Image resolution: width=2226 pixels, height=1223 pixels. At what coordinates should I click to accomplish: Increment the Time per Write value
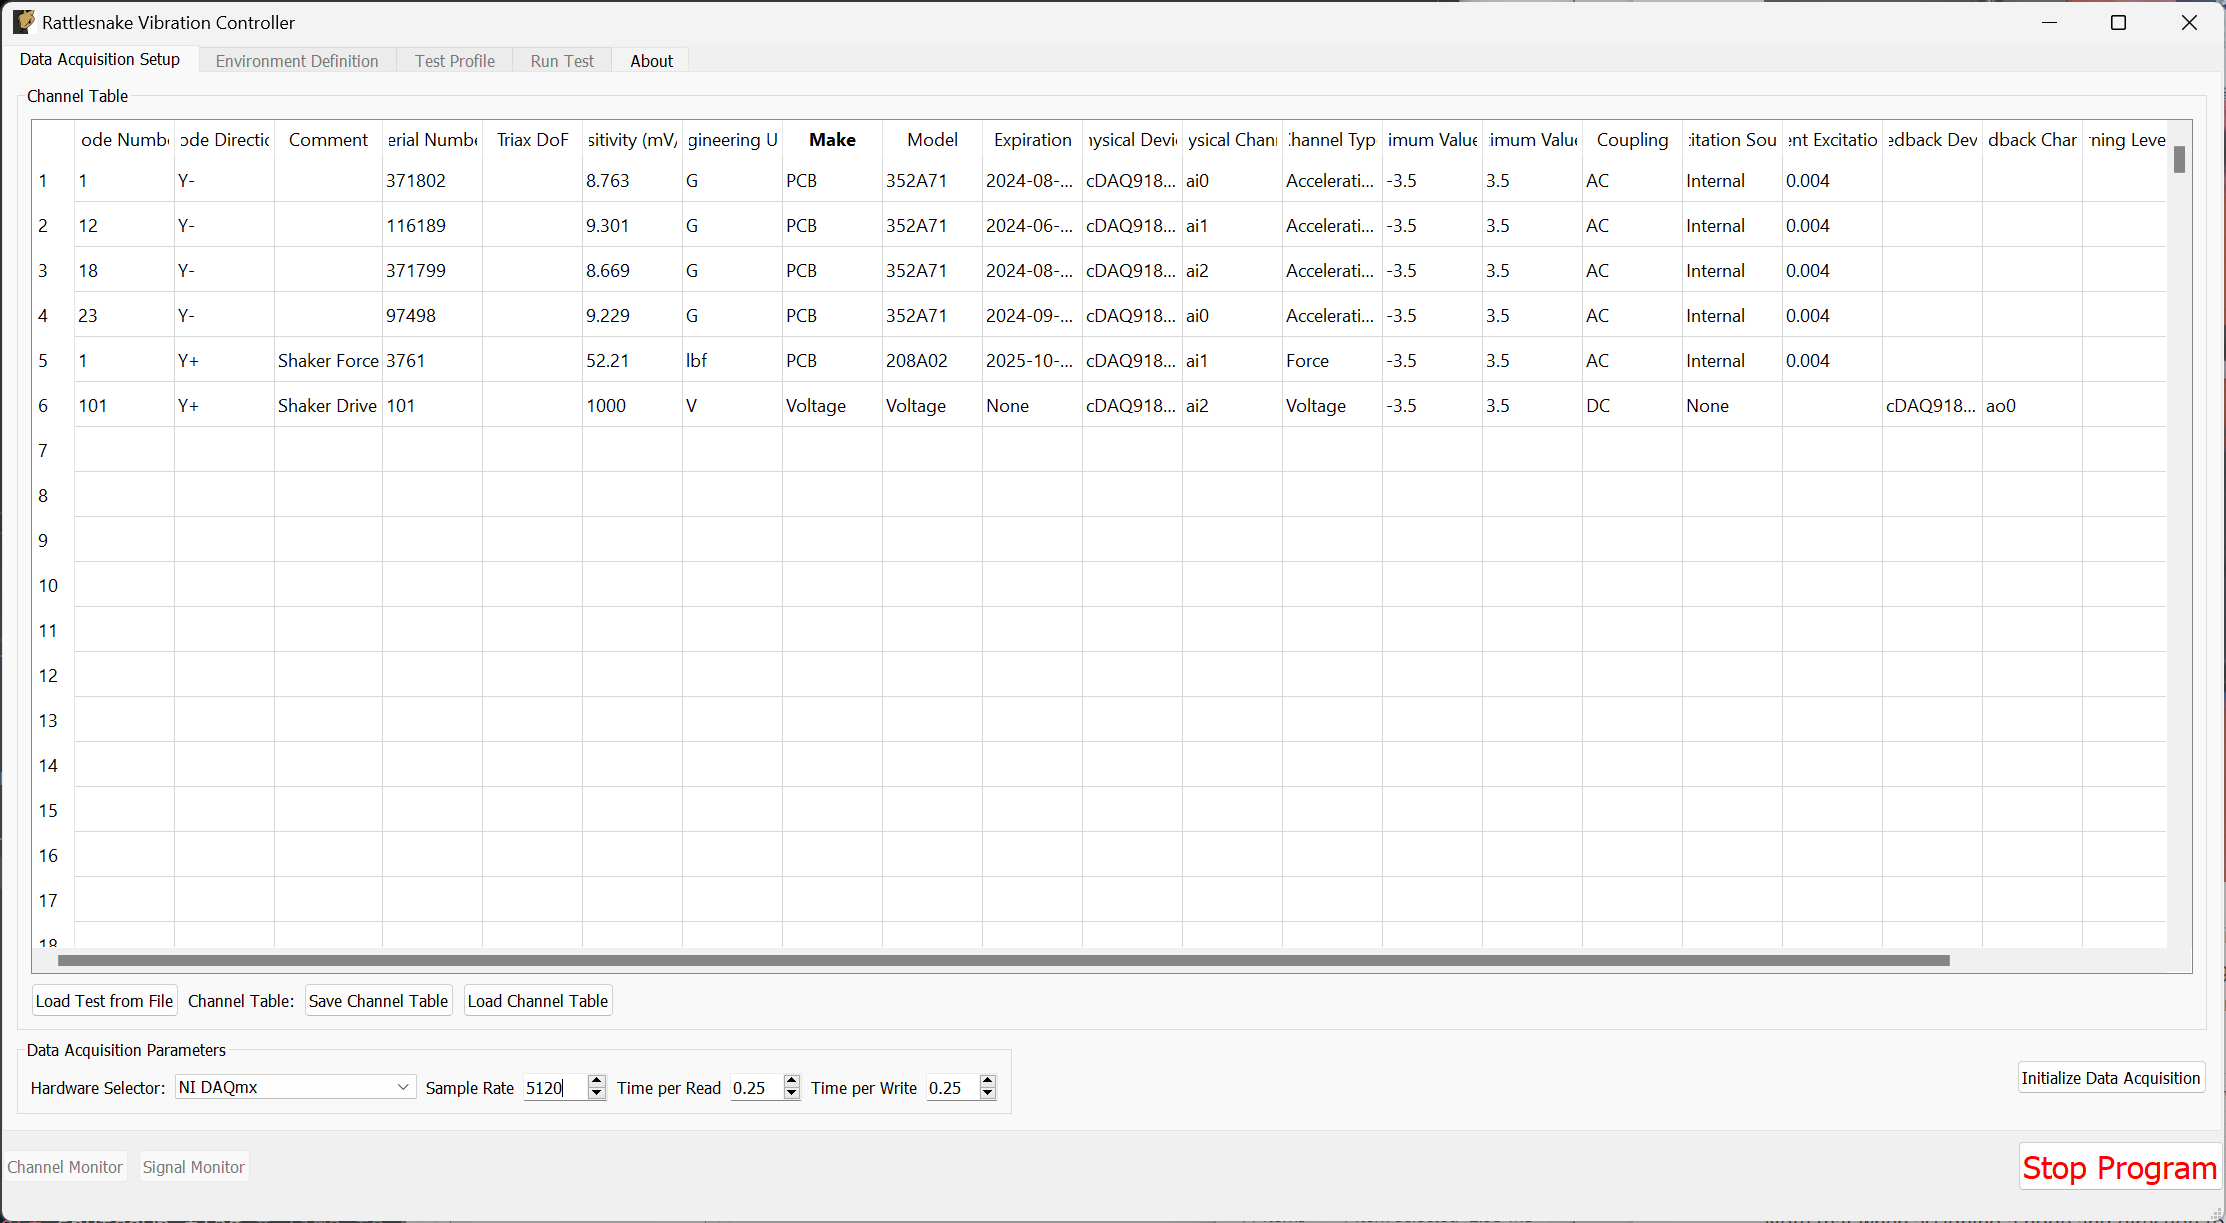coord(987,1081)
